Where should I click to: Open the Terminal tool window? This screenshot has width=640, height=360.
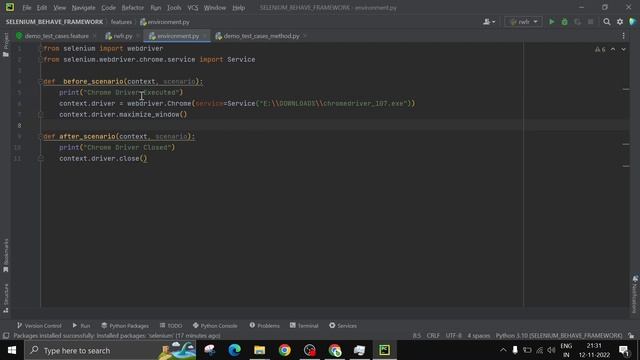[x=304, y=326]
